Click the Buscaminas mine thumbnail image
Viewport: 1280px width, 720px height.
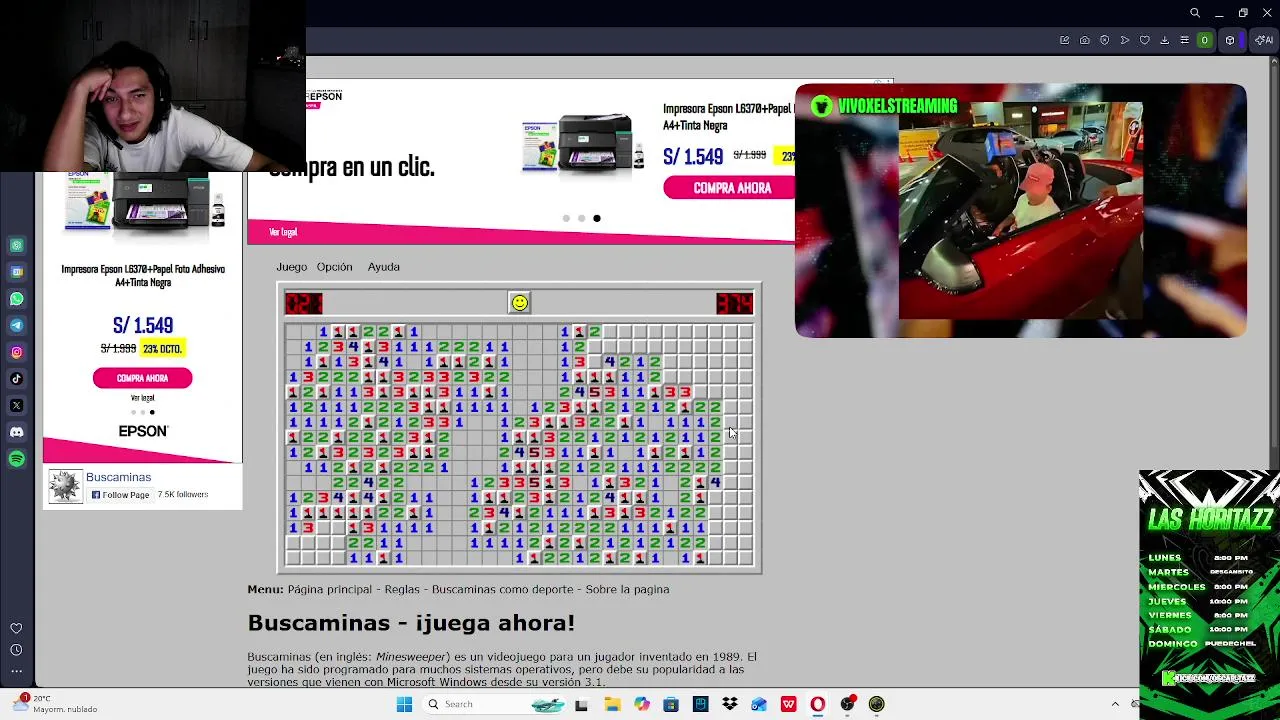click(x=65, y=486)
